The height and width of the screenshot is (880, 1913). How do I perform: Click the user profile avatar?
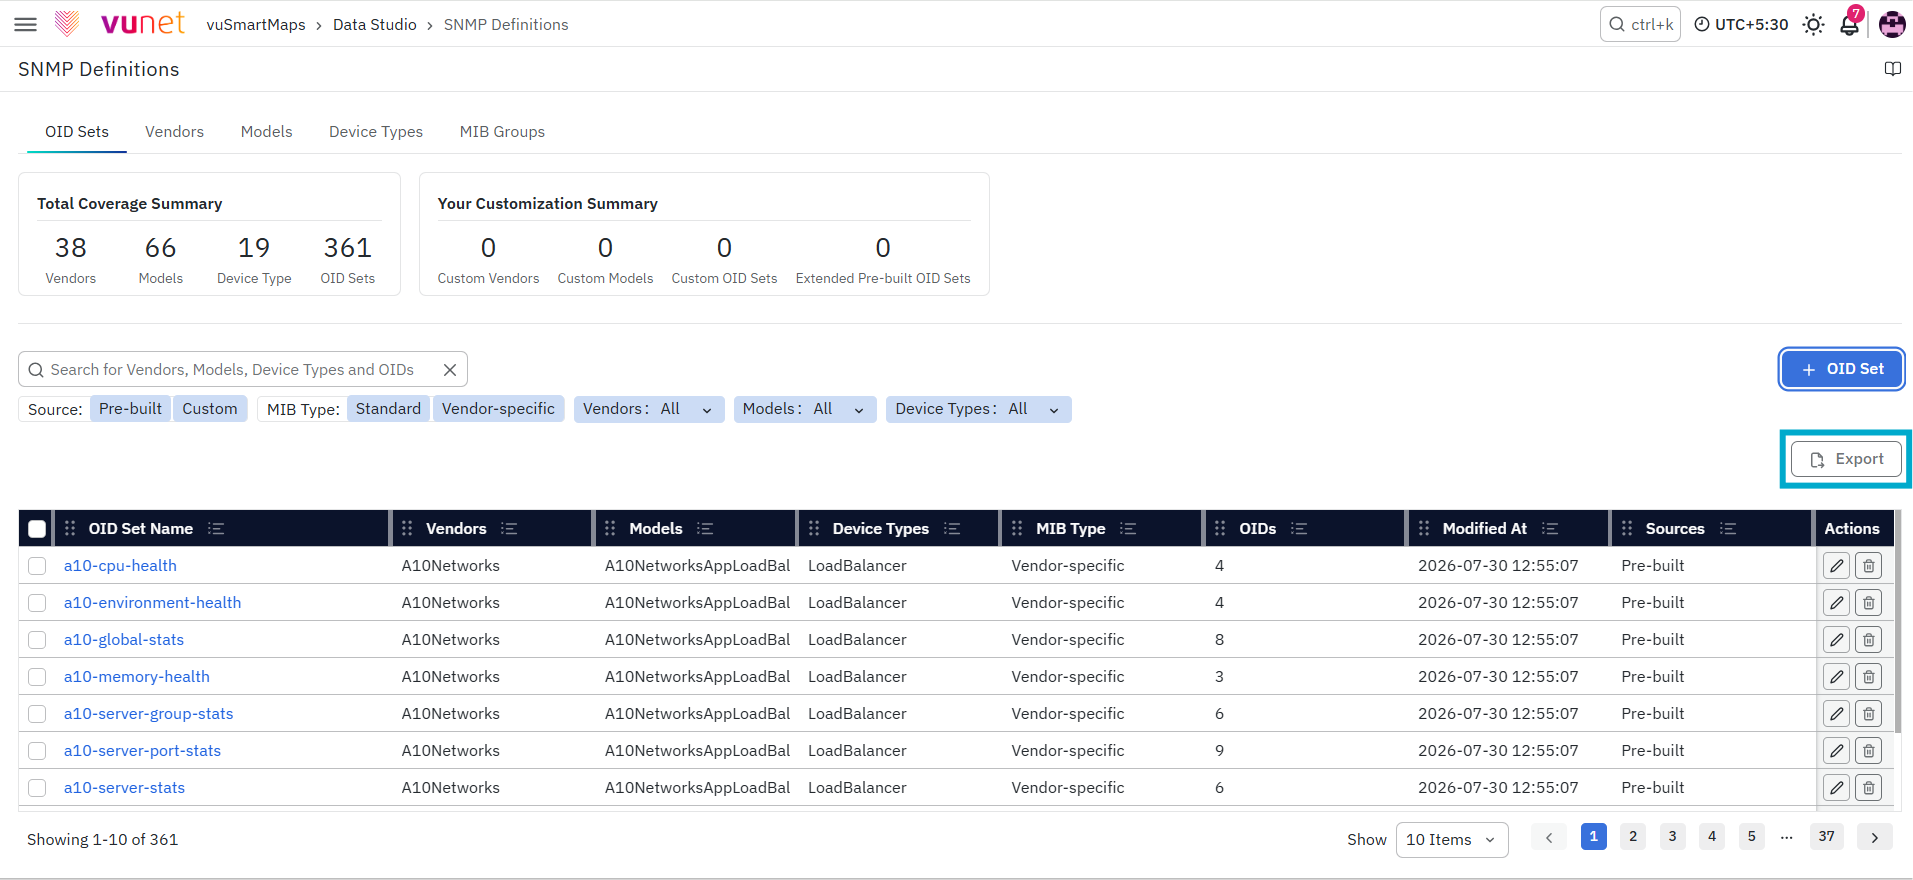coord(1892,25)
